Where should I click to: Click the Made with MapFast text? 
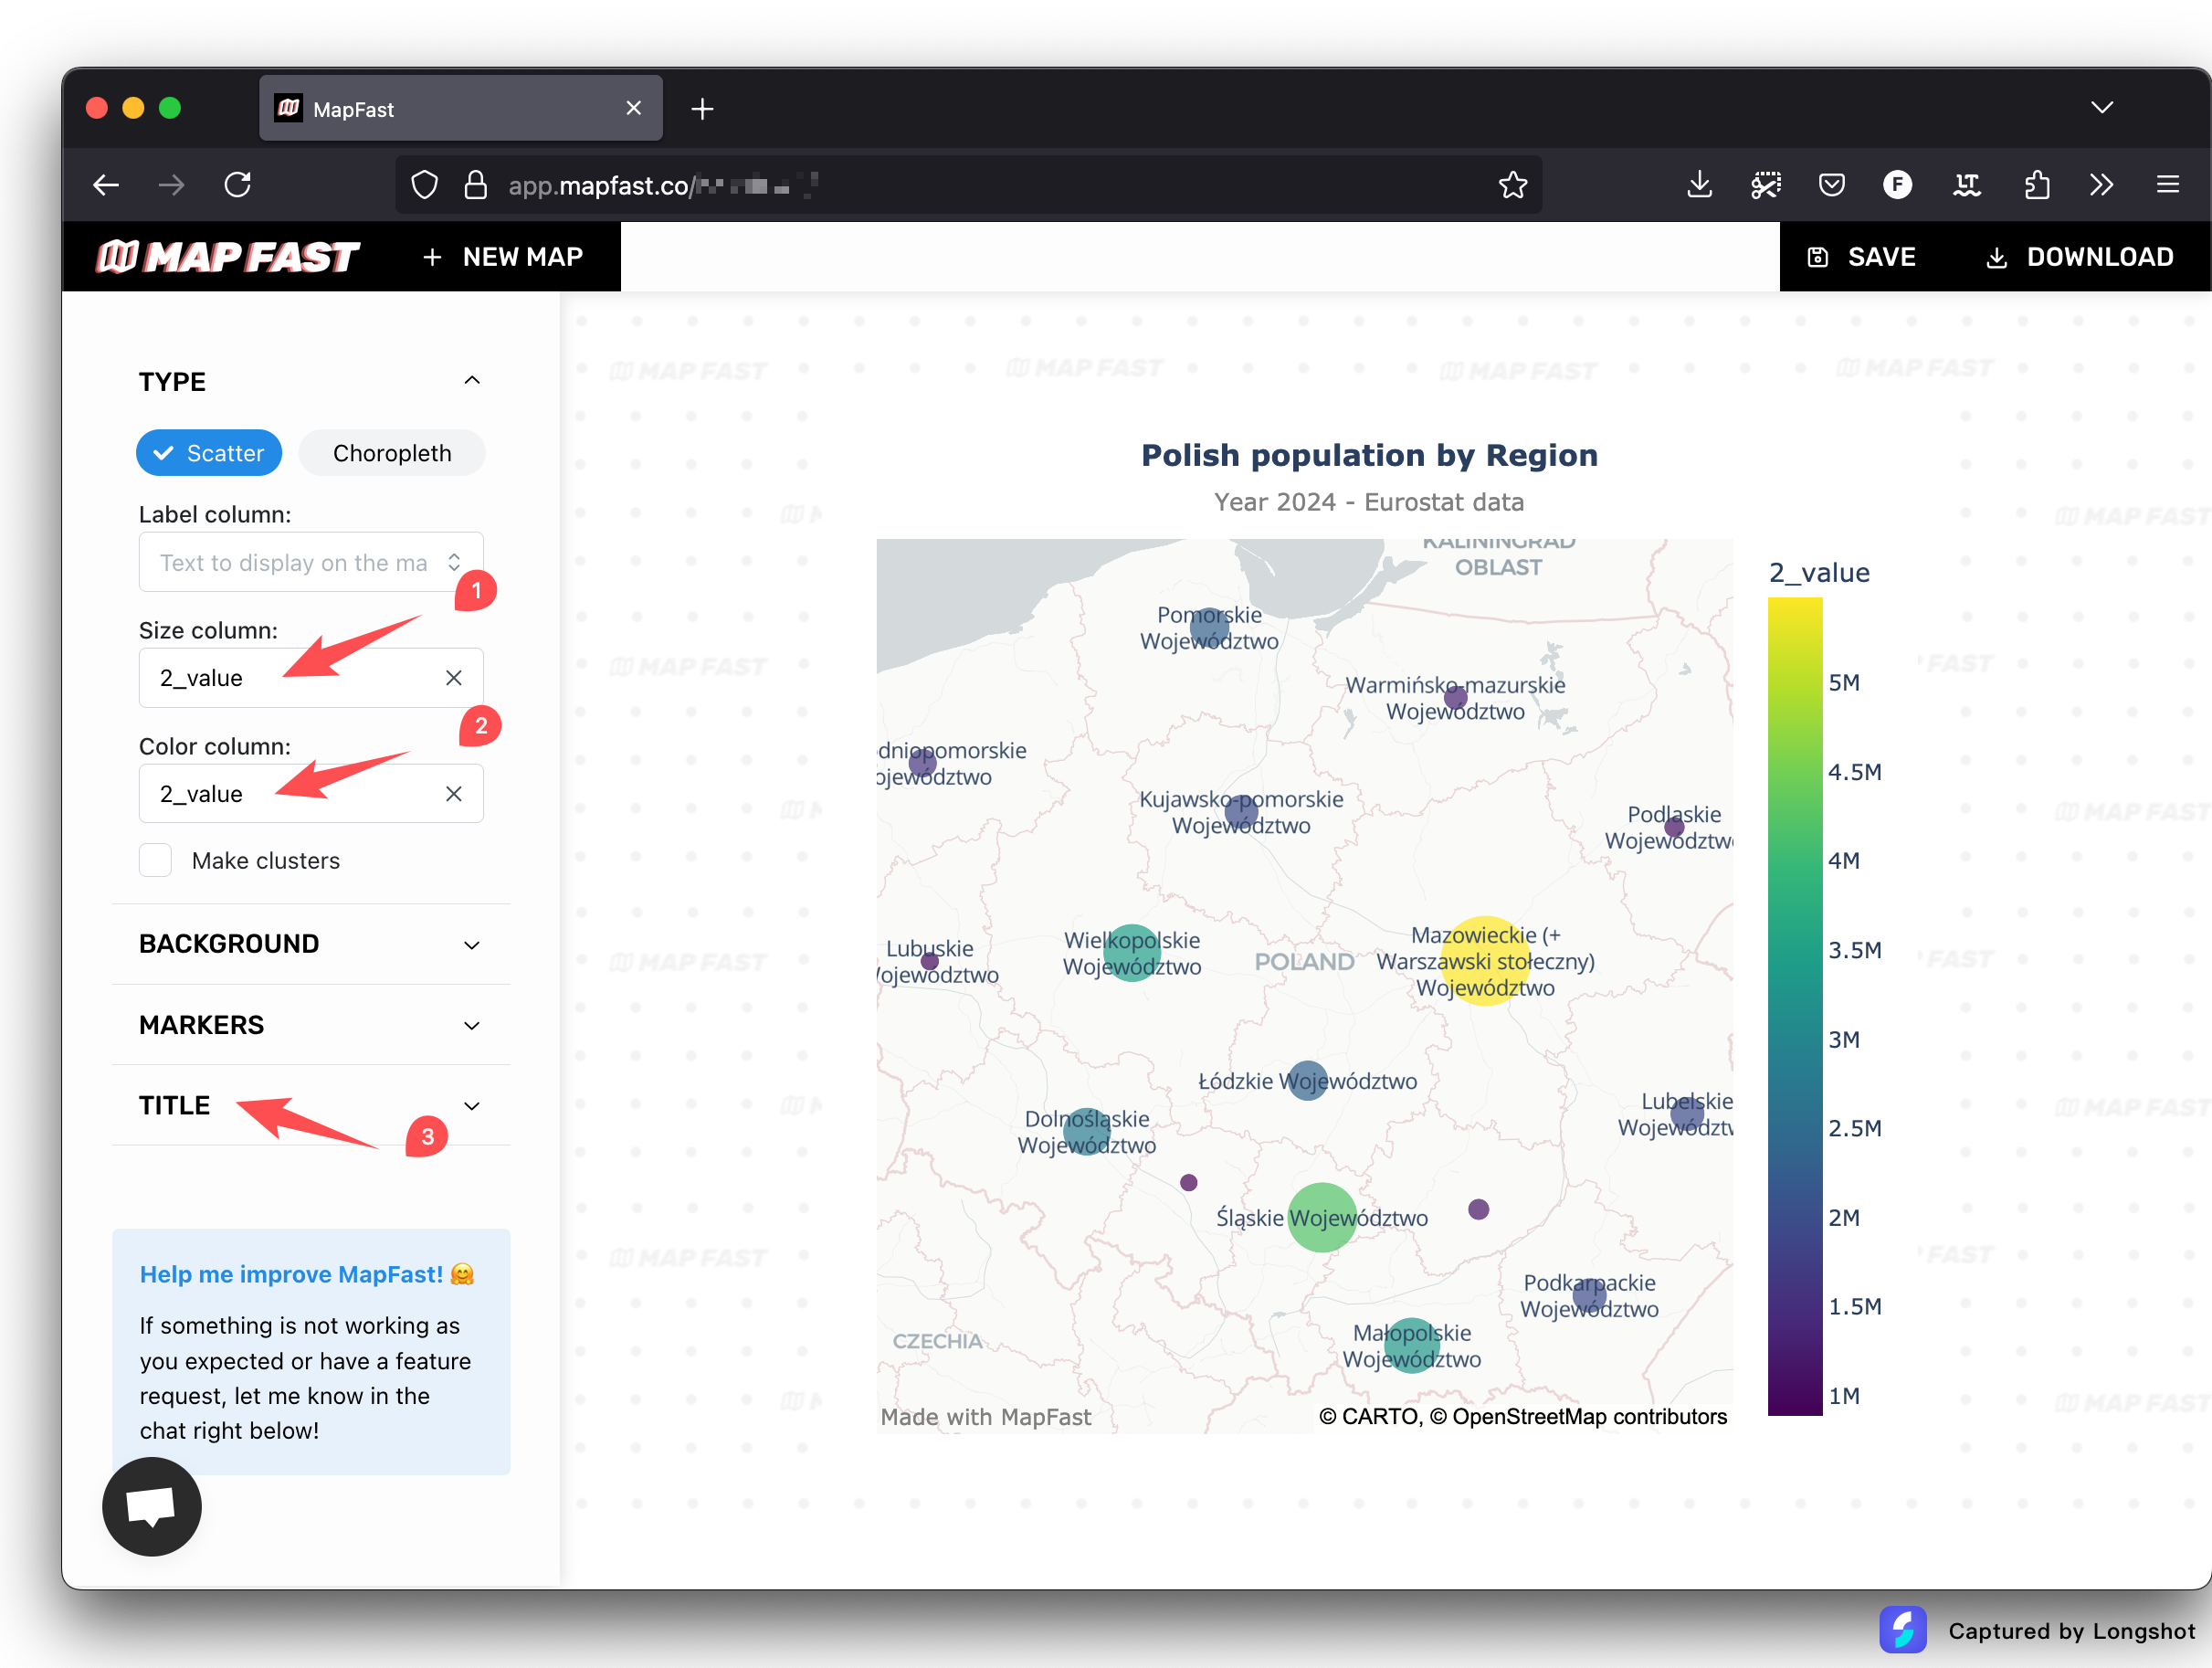[x=986, y=1416]
